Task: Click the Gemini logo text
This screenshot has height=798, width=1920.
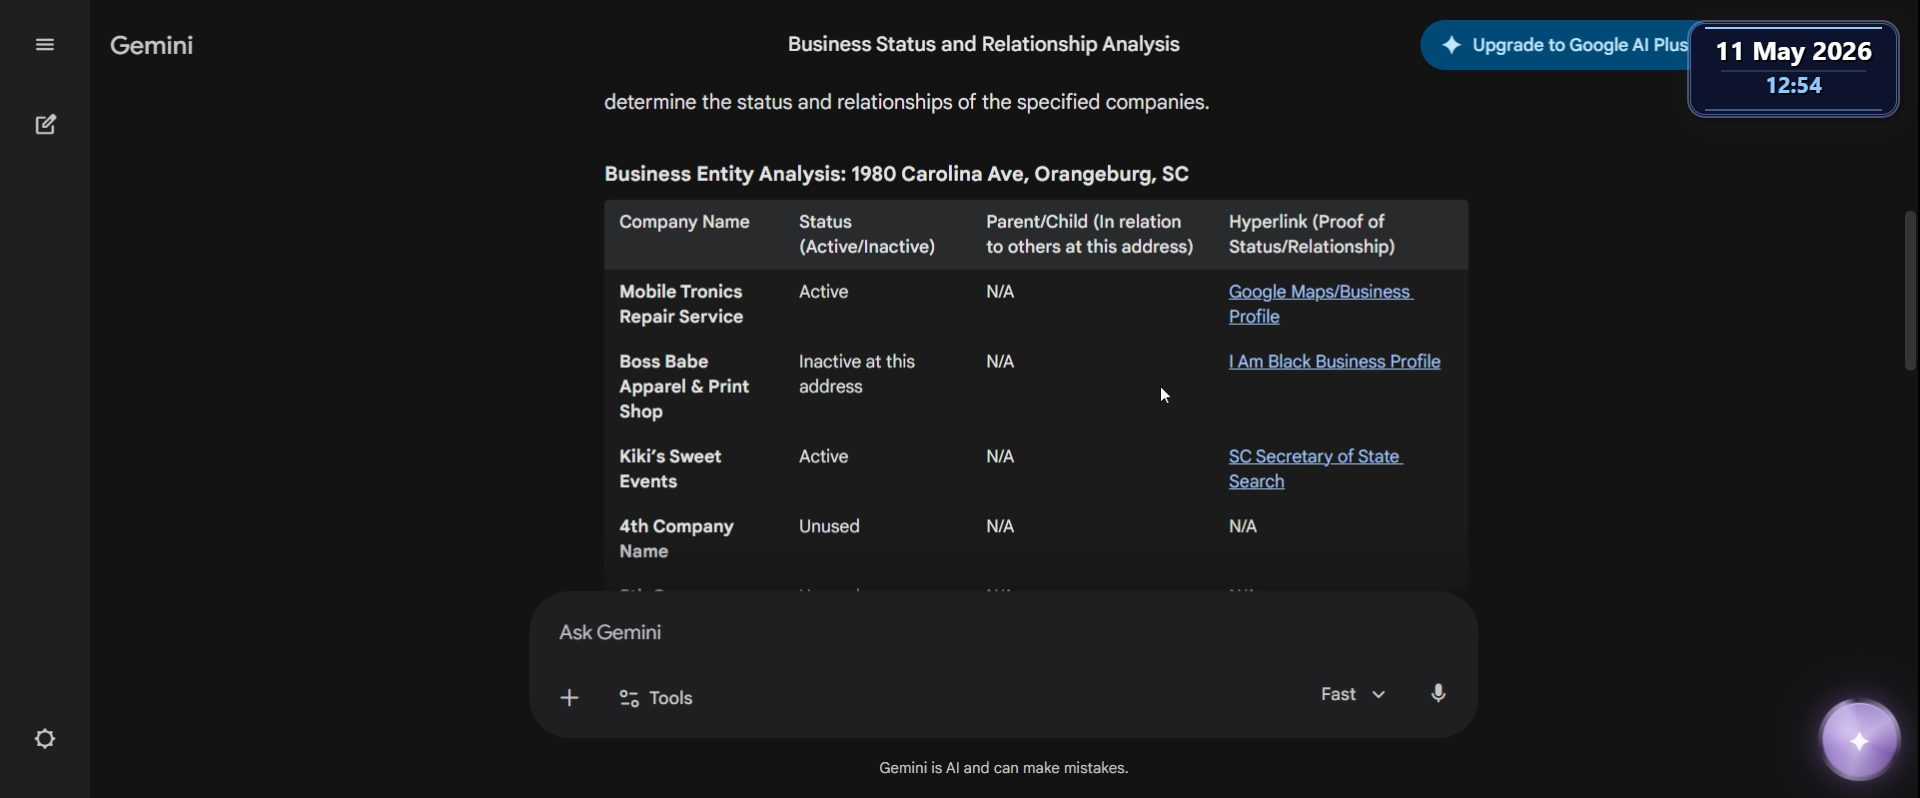Action: (151, 45)
